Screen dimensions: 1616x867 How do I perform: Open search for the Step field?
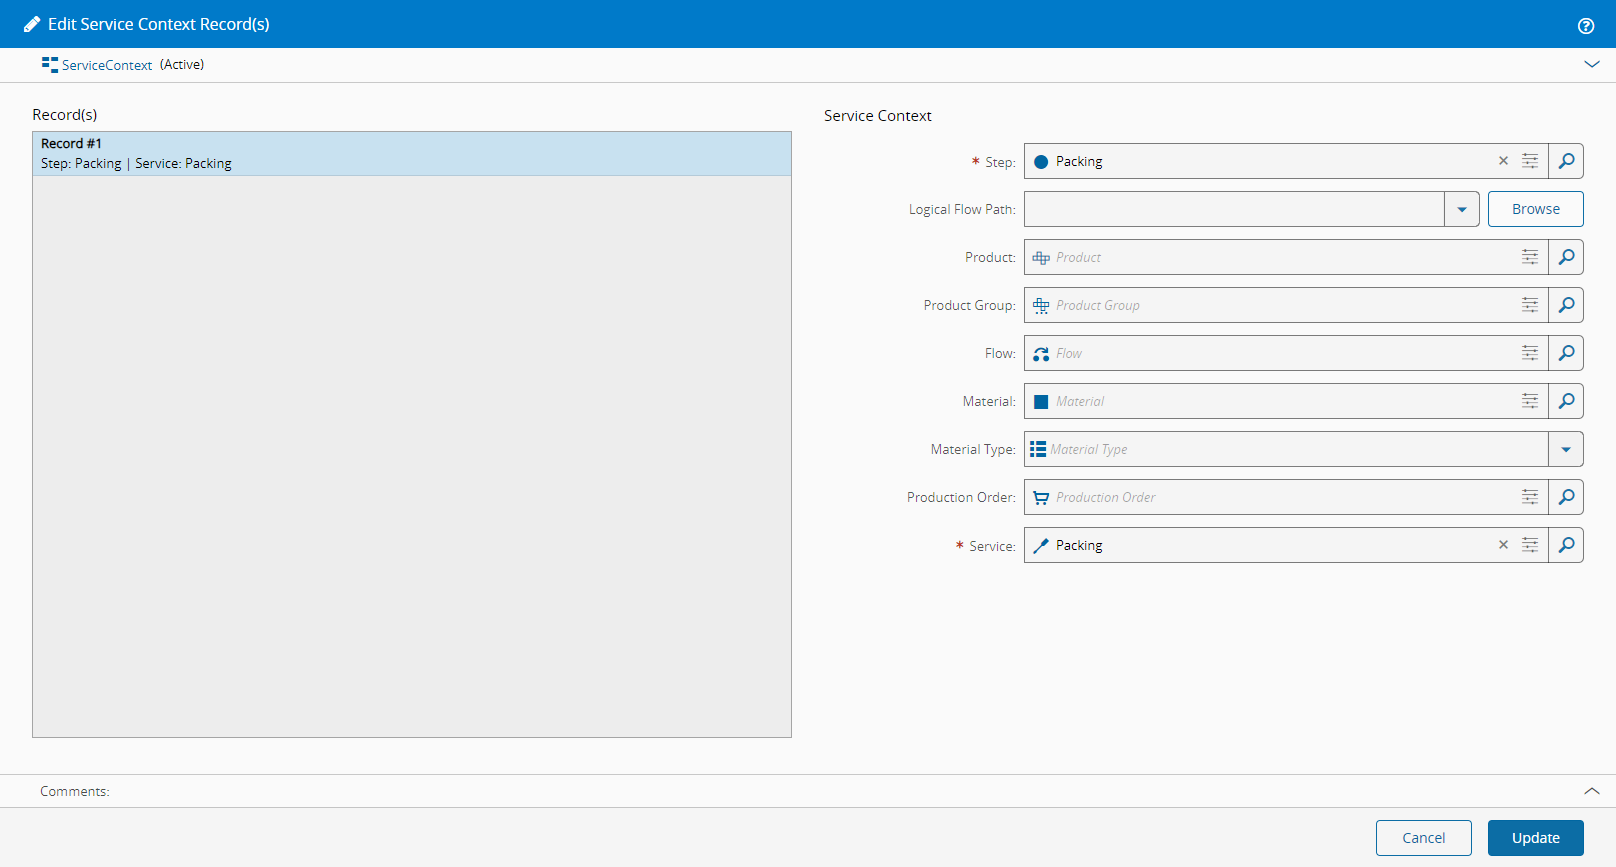click(1566, 161)
